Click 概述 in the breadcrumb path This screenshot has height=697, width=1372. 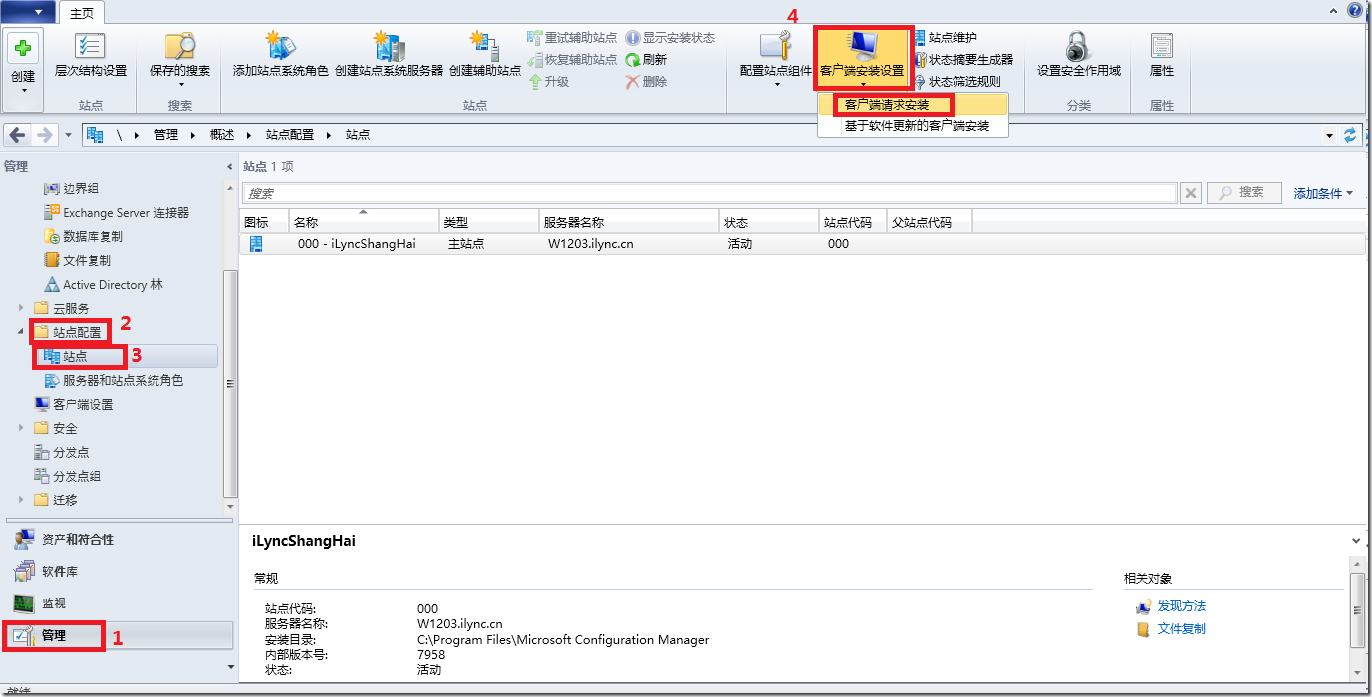click(222, 135)
